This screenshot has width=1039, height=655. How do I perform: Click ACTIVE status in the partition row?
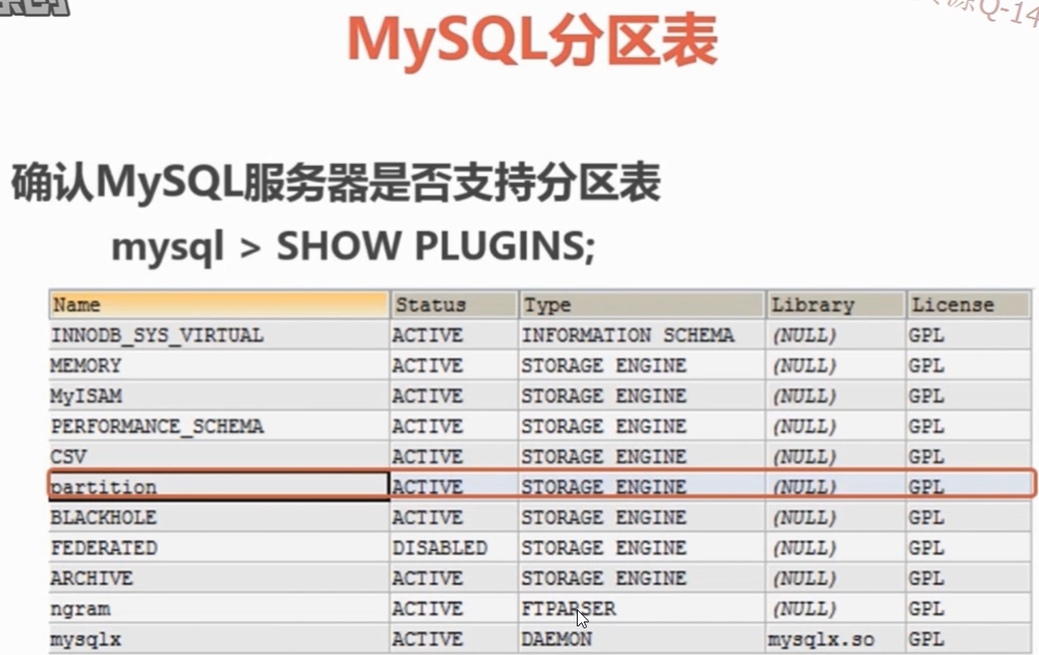pos(454,487)
